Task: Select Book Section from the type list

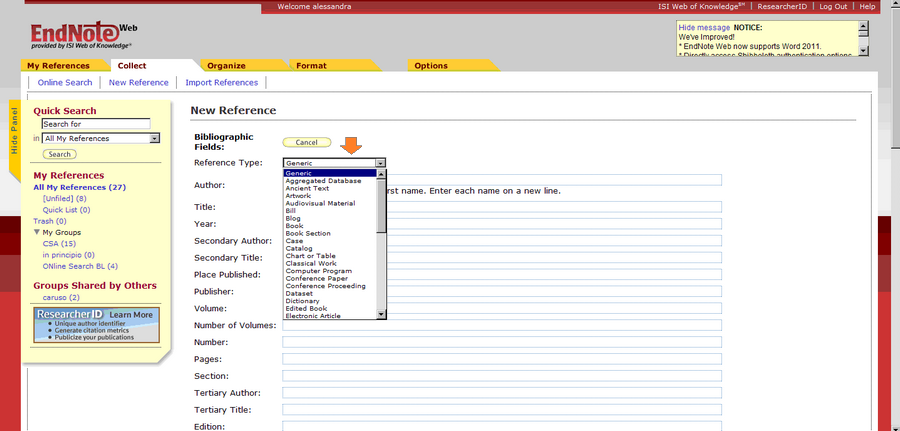Action: tap(308, 233)
